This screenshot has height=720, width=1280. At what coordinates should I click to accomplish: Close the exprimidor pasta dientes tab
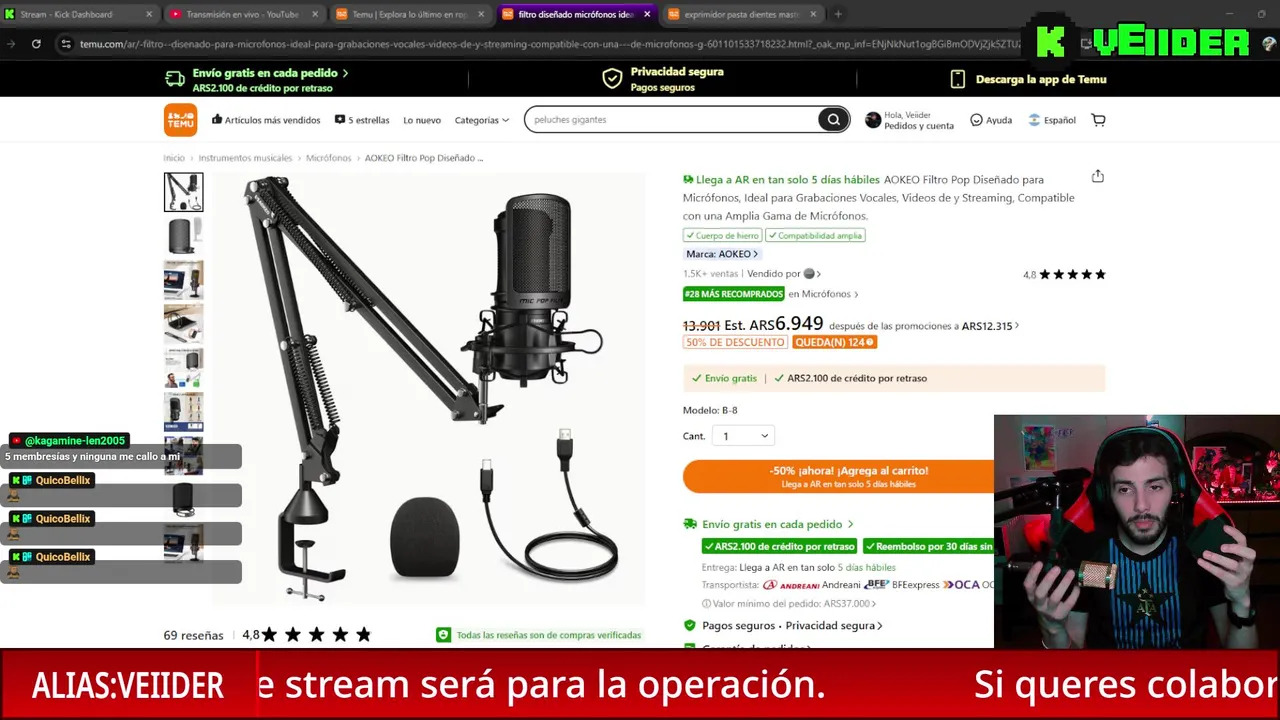tap(813, 14)
